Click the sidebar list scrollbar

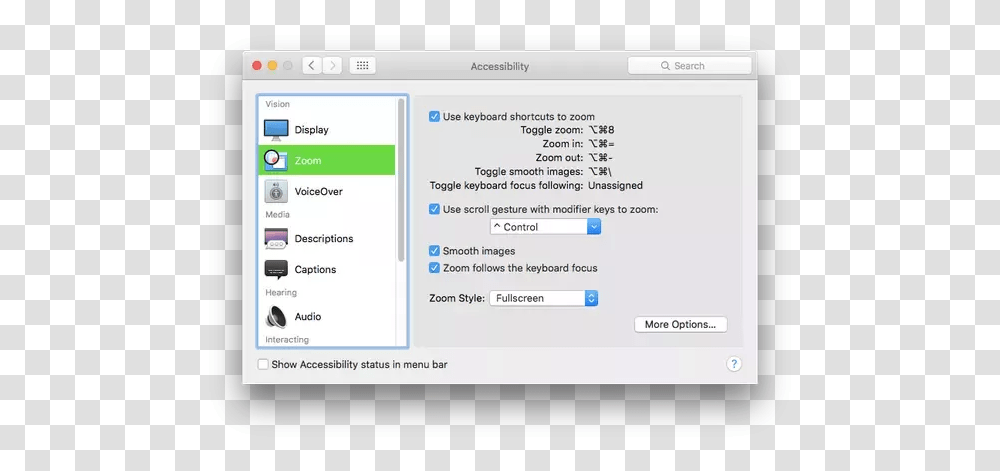coord(402,180)
